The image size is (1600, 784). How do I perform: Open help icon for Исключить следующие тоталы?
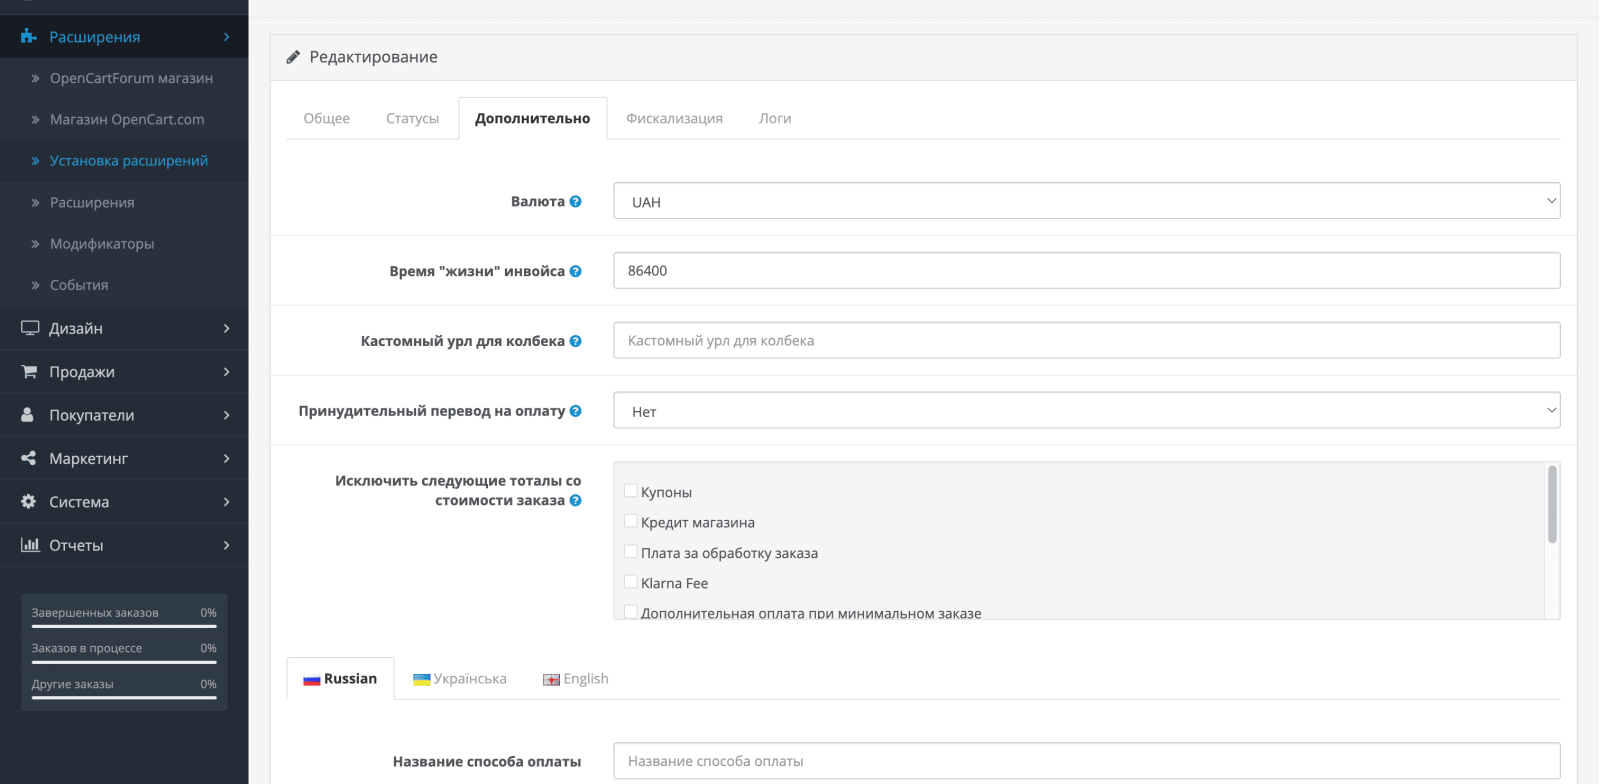click(575, 501)
